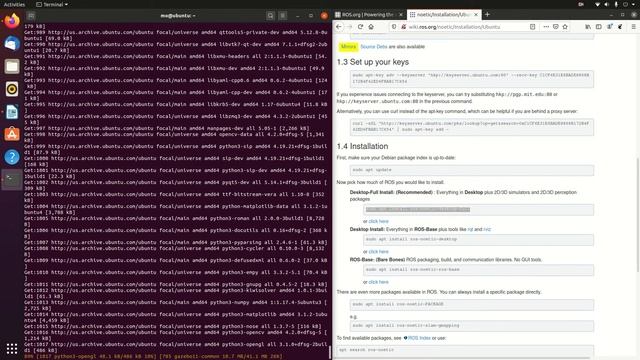This screenshot has width=640, height=360.
Task: Click the apt-key adv keyserver command box
Action: [x=471, y=79]
